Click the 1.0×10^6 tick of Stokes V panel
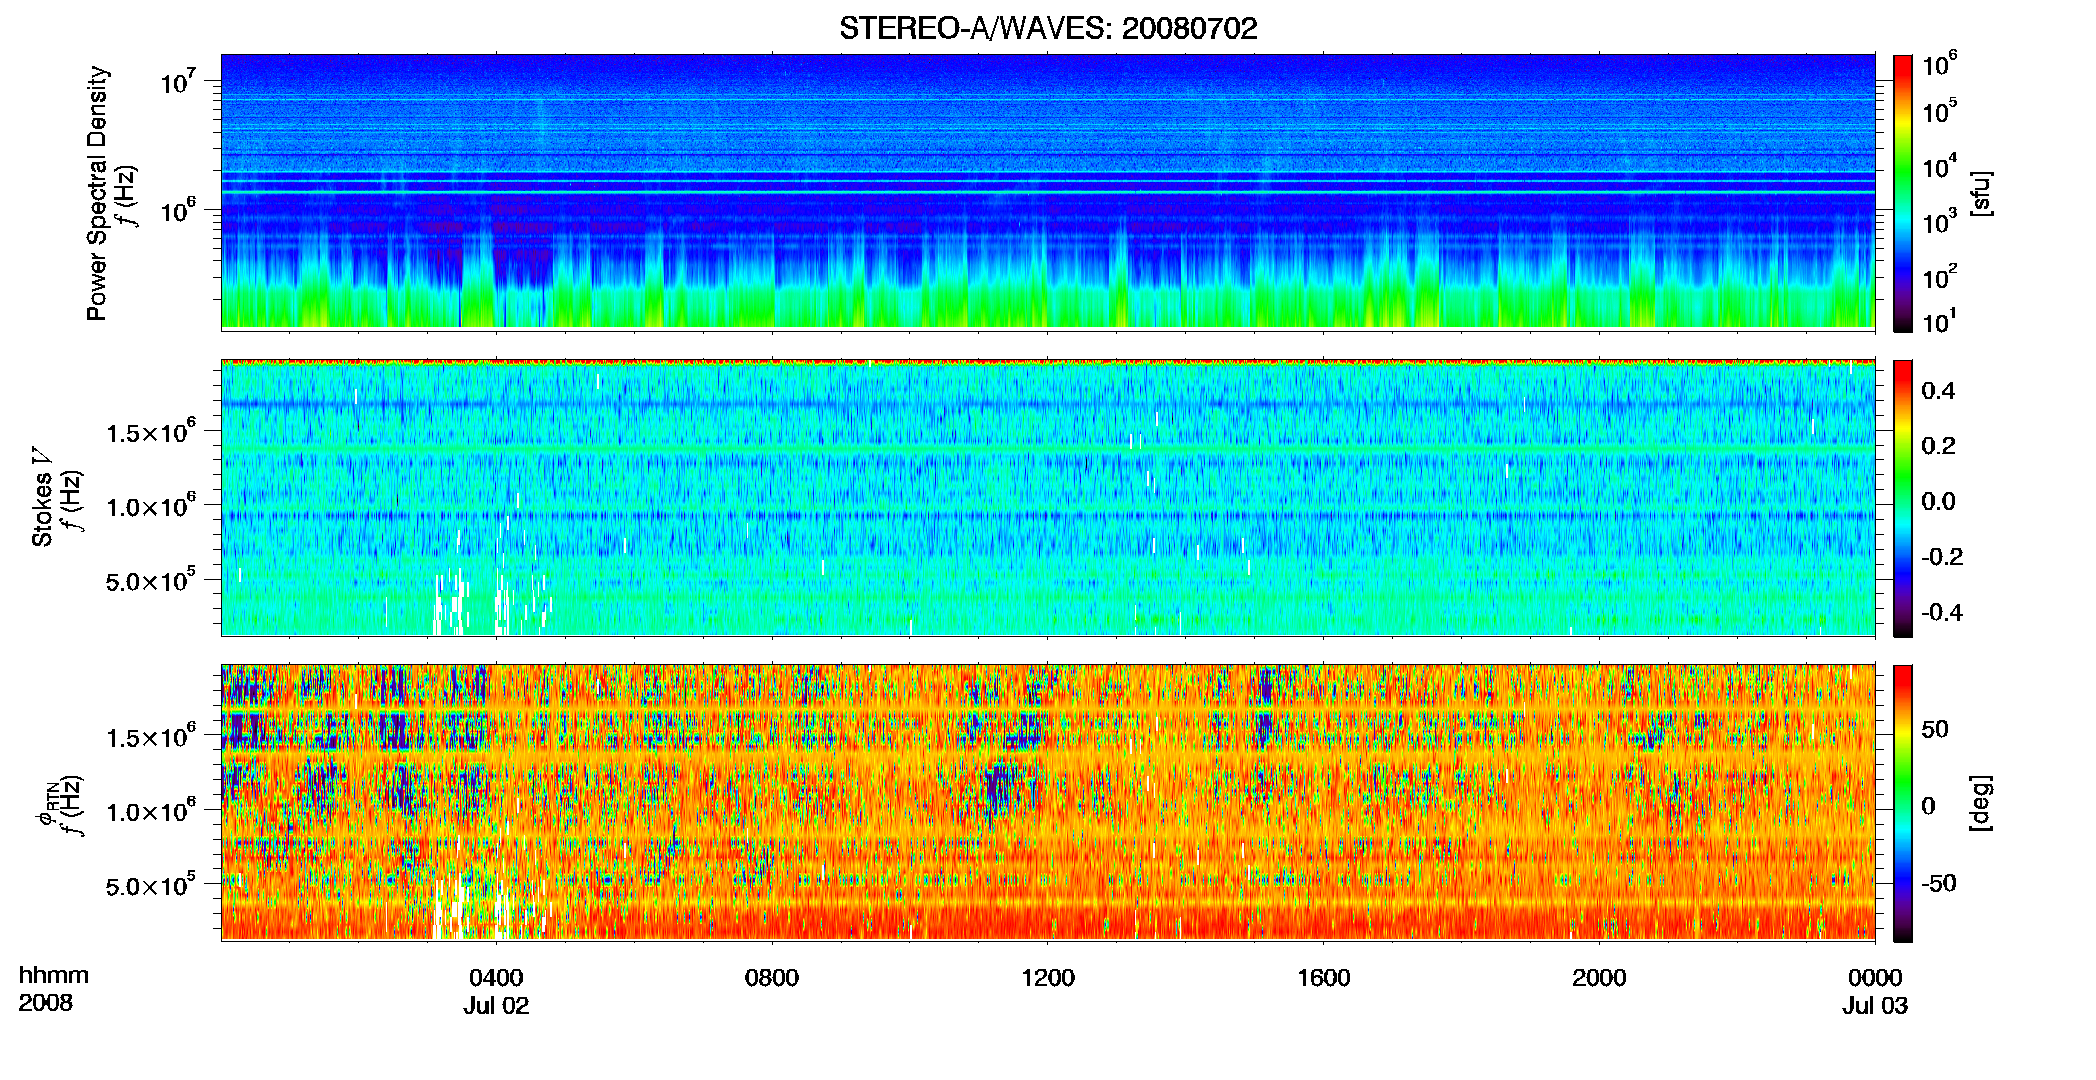Viewport: 2096px width, 1080px height. pyautogui.click(x=150, y=506)
